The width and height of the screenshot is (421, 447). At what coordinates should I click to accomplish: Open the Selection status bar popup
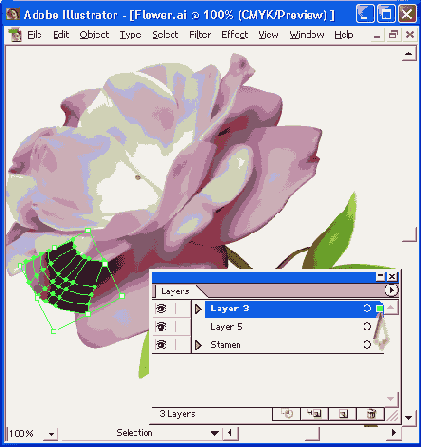click(215, 433)
